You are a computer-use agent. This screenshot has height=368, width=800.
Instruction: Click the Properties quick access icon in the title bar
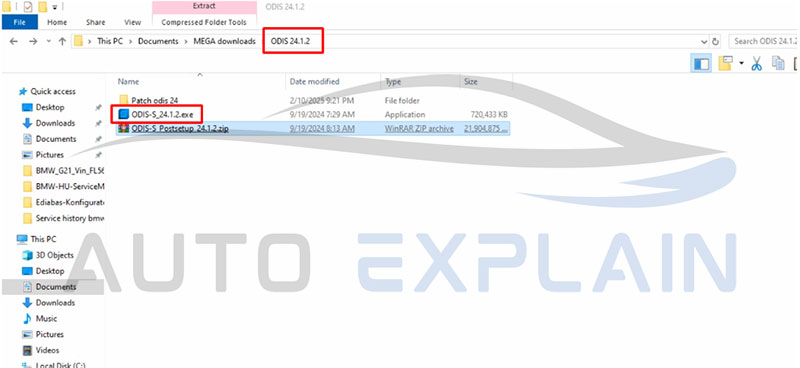pos(27,7)
